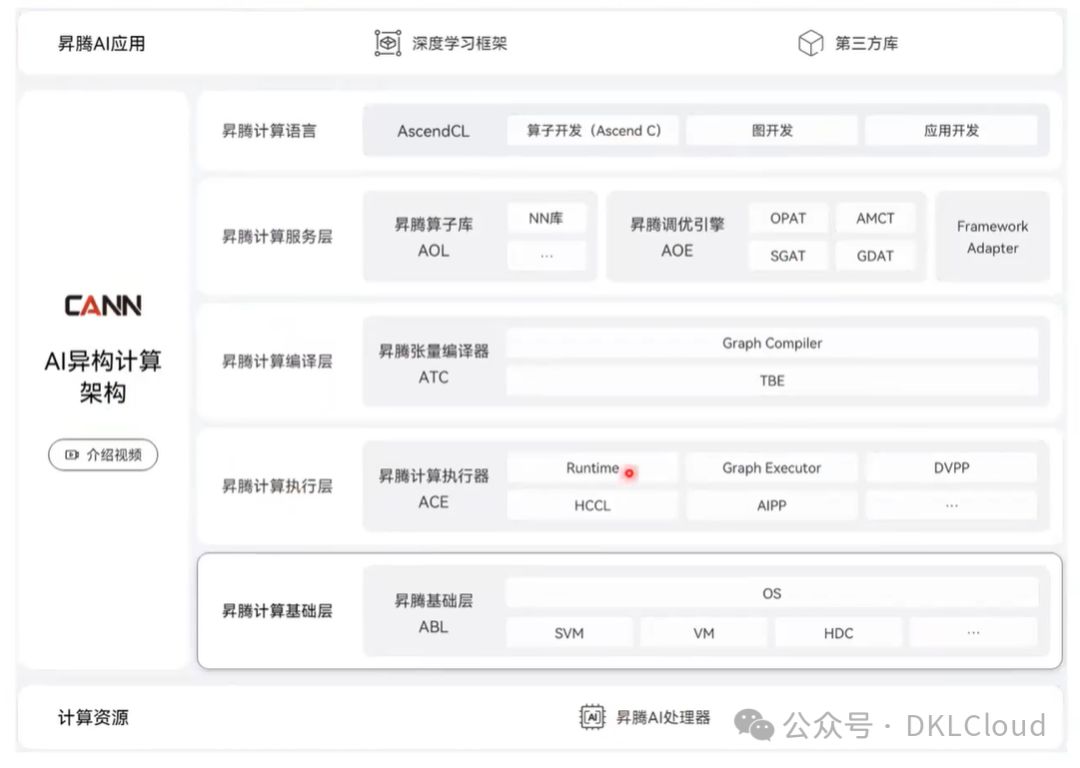The image size is (1080, 768).
Task: Click the TBE bar
Action: (772, 380)
